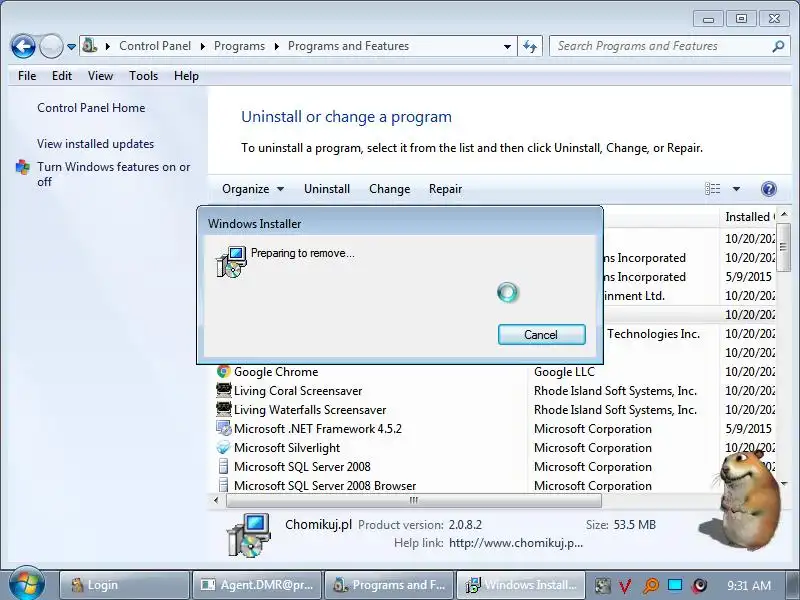Click the Chomikuj help link URL
The width and height of the screenshot is (800, 600).
516,543
